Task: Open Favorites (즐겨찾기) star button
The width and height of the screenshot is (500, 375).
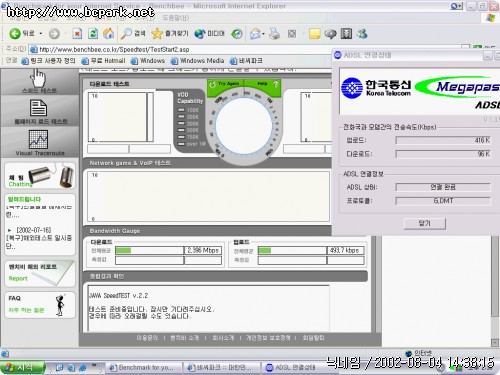Action: (170, 34)
